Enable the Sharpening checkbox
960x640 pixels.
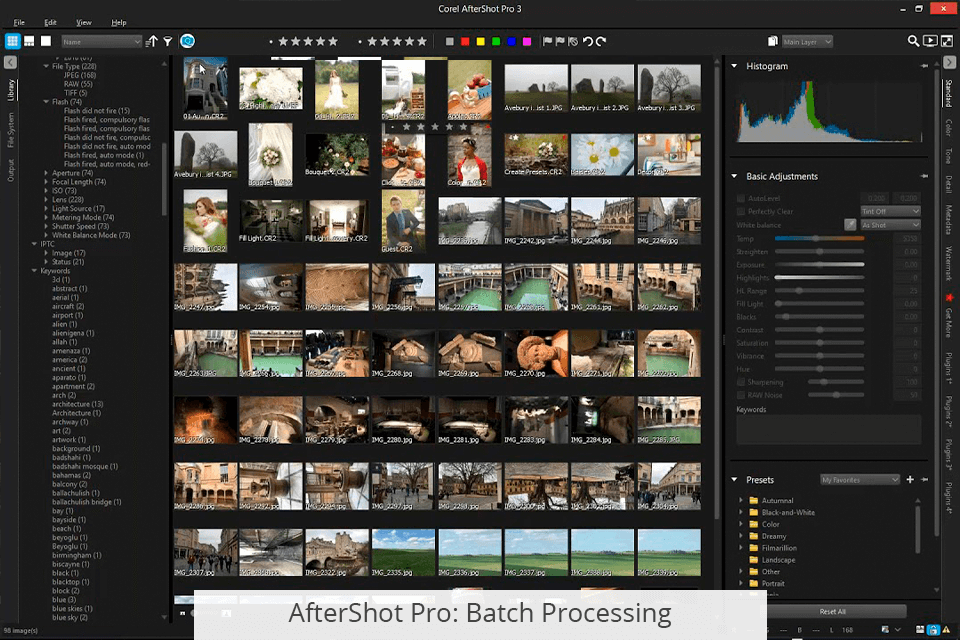[741, 382]
